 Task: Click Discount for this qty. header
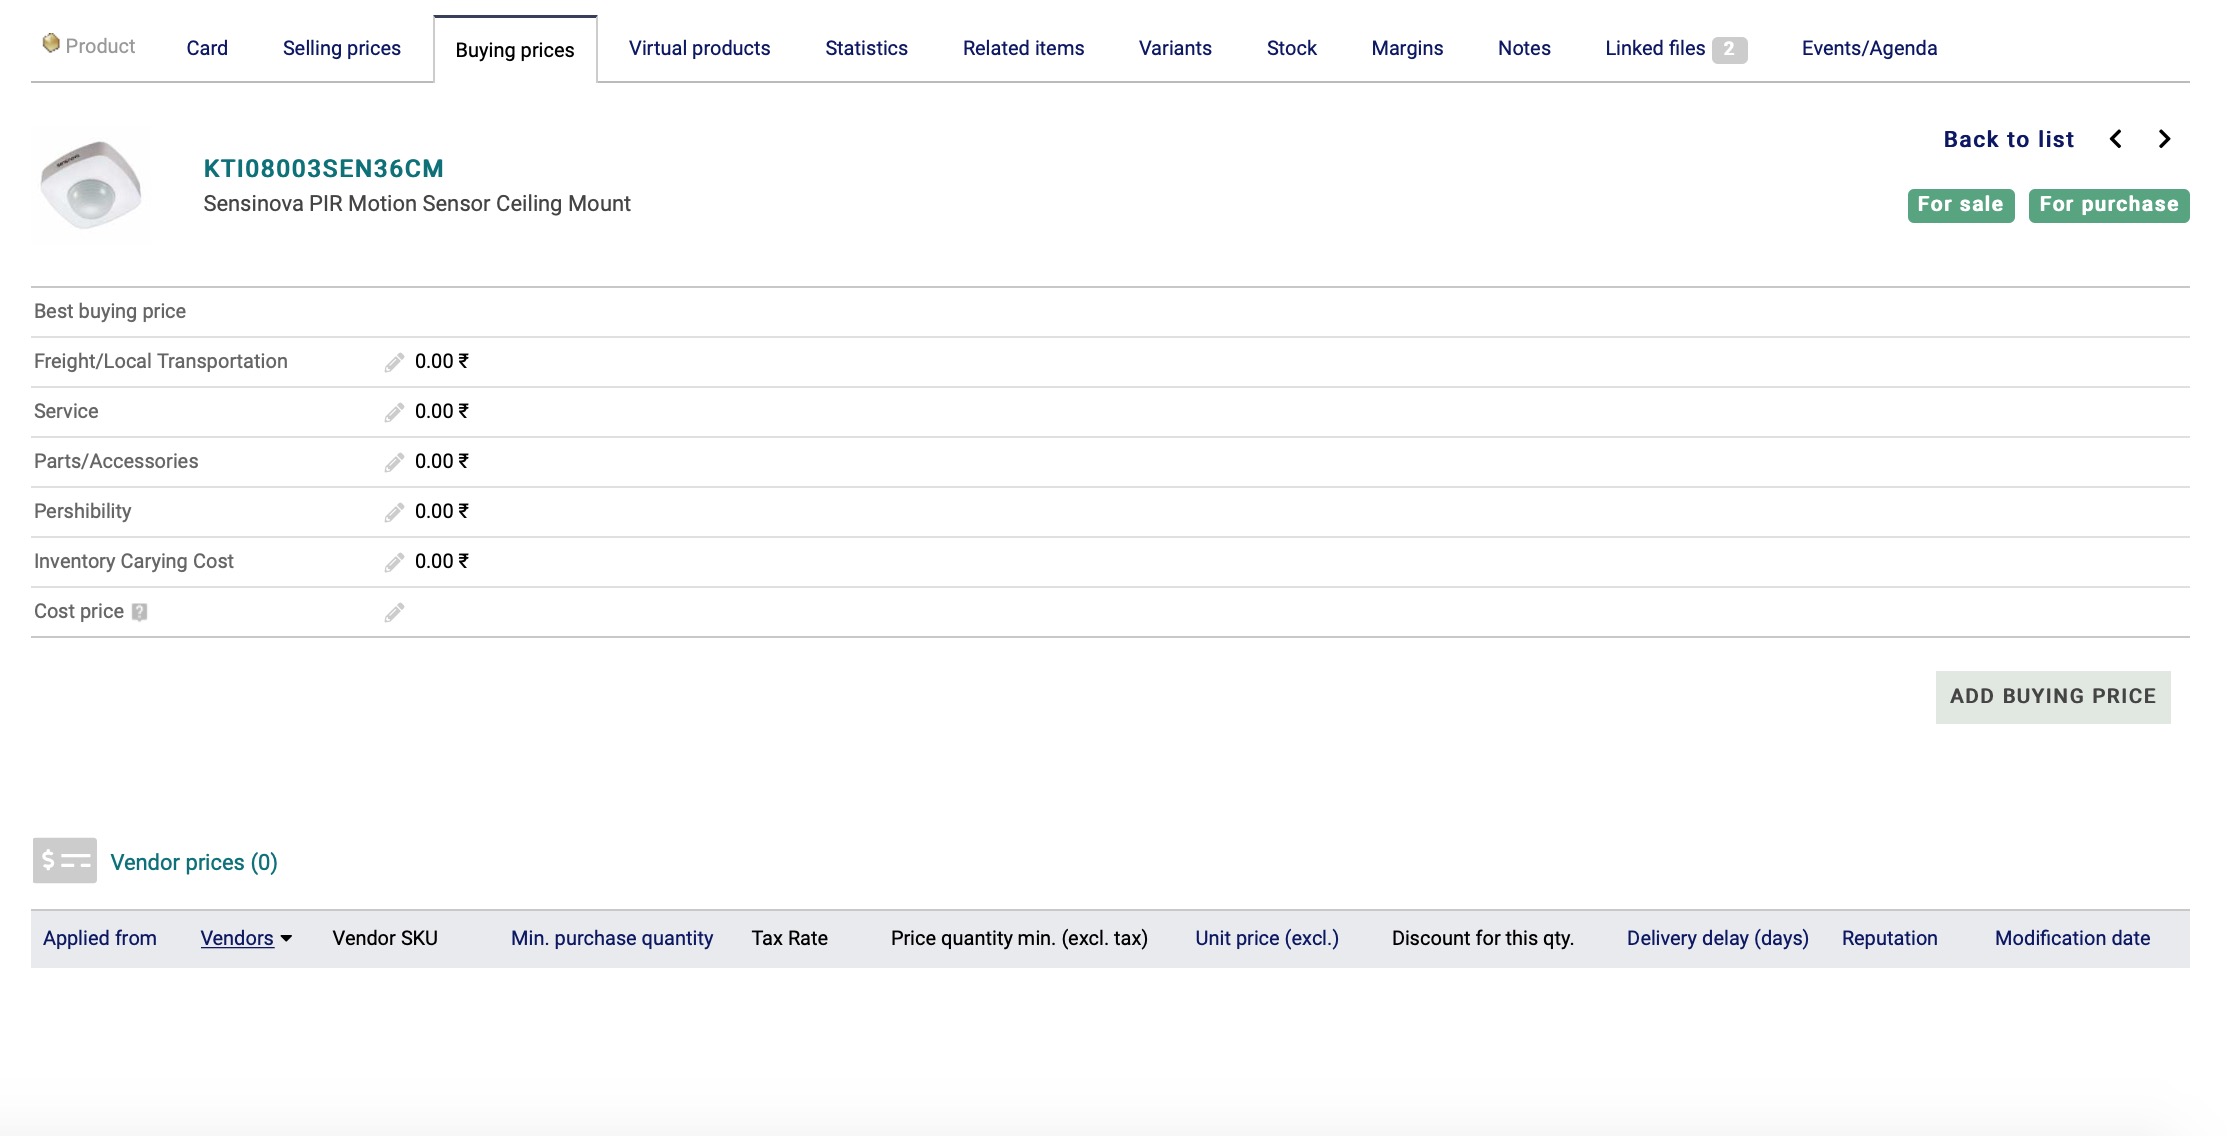1483,938
